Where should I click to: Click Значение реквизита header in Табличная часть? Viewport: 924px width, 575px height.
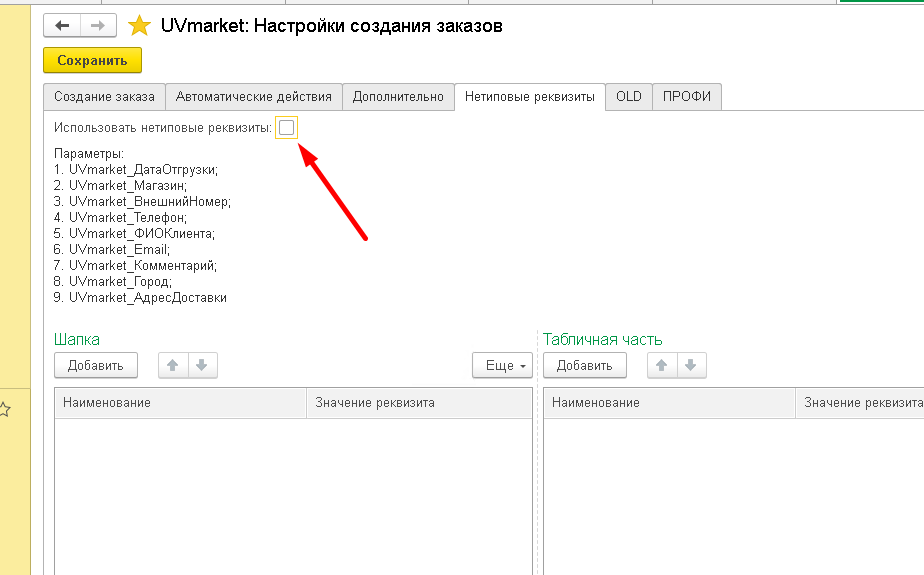(x=860, y=403)
